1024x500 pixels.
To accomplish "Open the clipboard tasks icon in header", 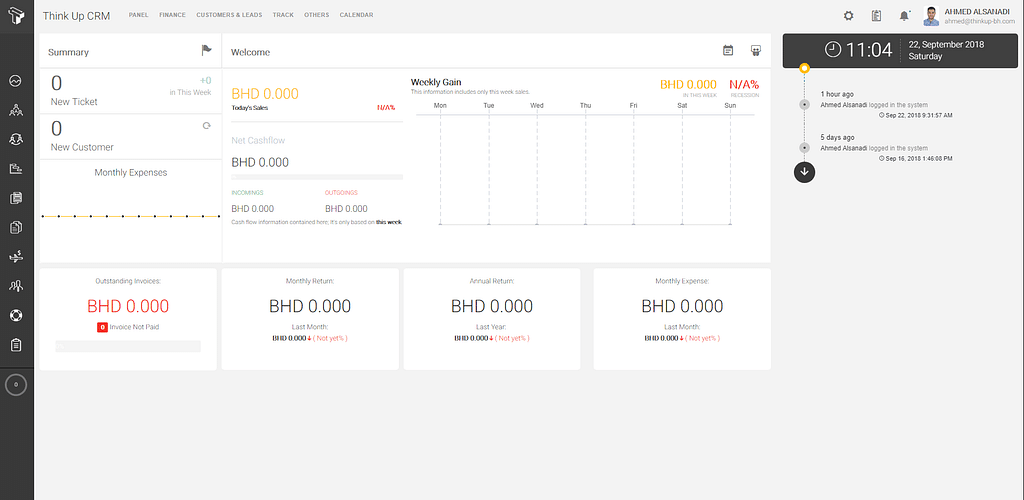I will tap(876, 16).
